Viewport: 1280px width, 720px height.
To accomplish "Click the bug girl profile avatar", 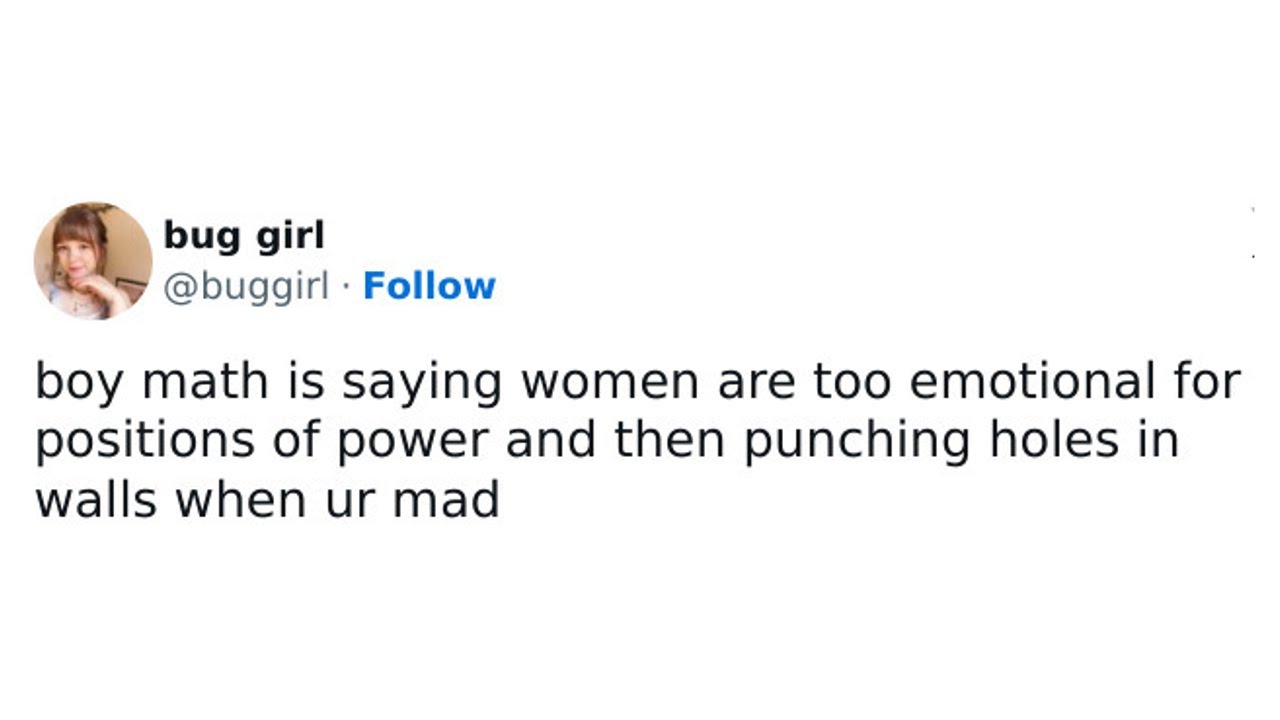I will [x=93, y=261].
